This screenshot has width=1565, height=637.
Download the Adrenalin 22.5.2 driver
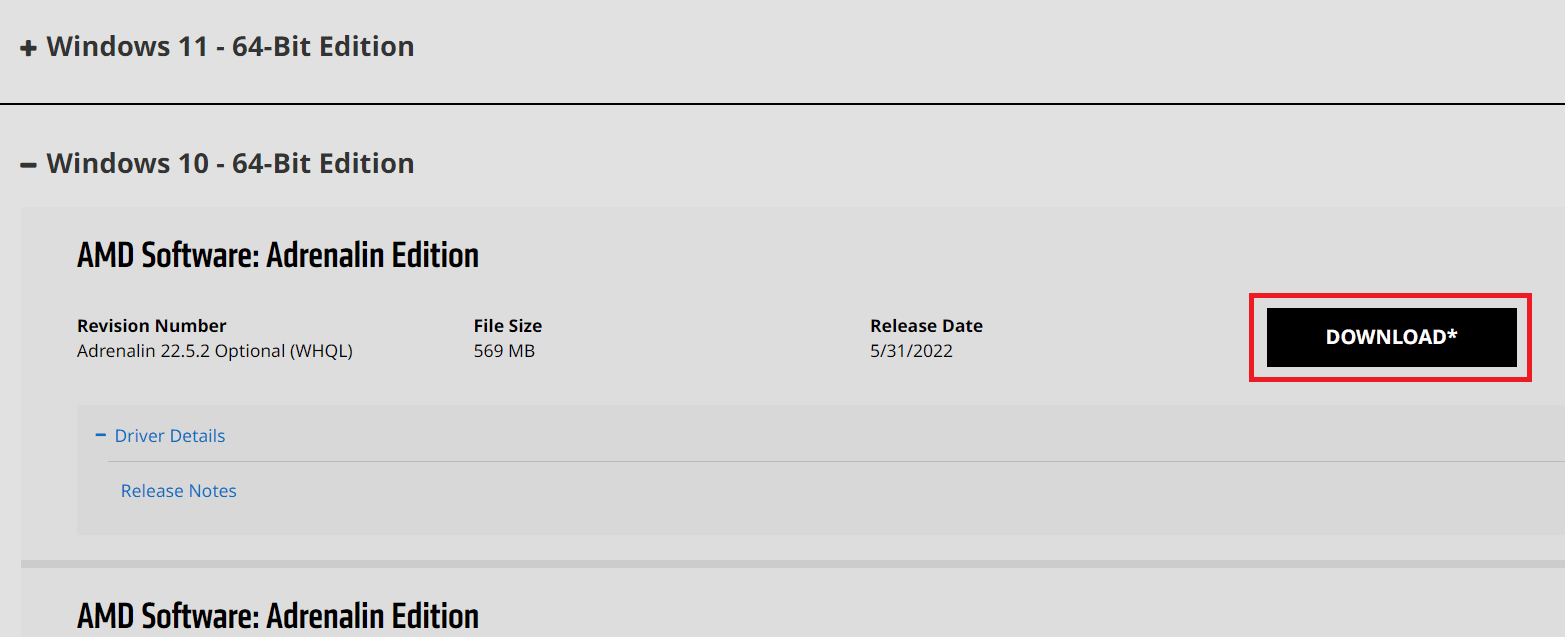click(1391, 337)
